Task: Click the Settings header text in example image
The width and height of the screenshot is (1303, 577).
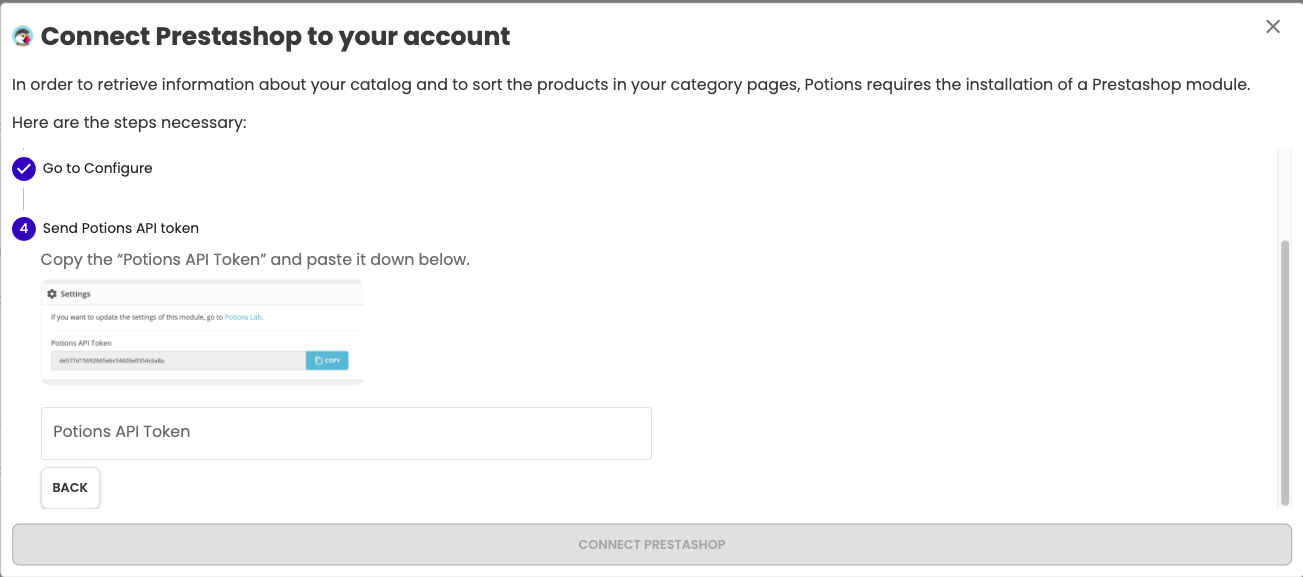Action: point(76,294)
